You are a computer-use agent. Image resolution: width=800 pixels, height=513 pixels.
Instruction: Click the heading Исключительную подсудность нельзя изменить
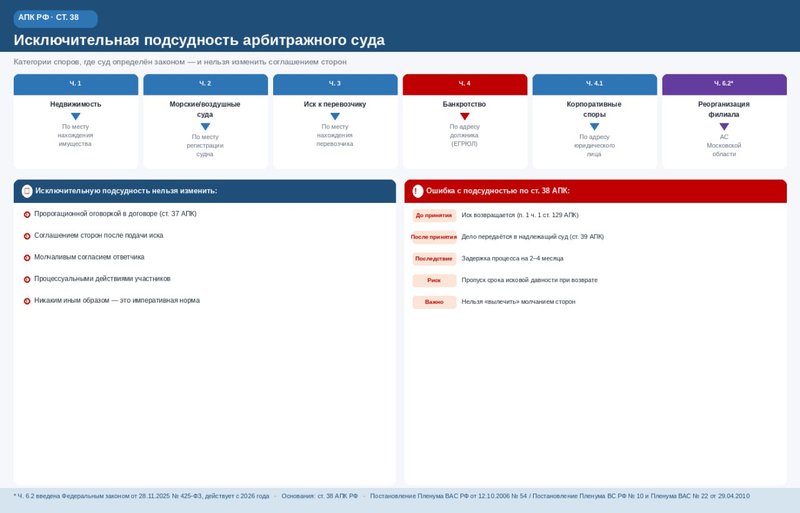[126, 191]
